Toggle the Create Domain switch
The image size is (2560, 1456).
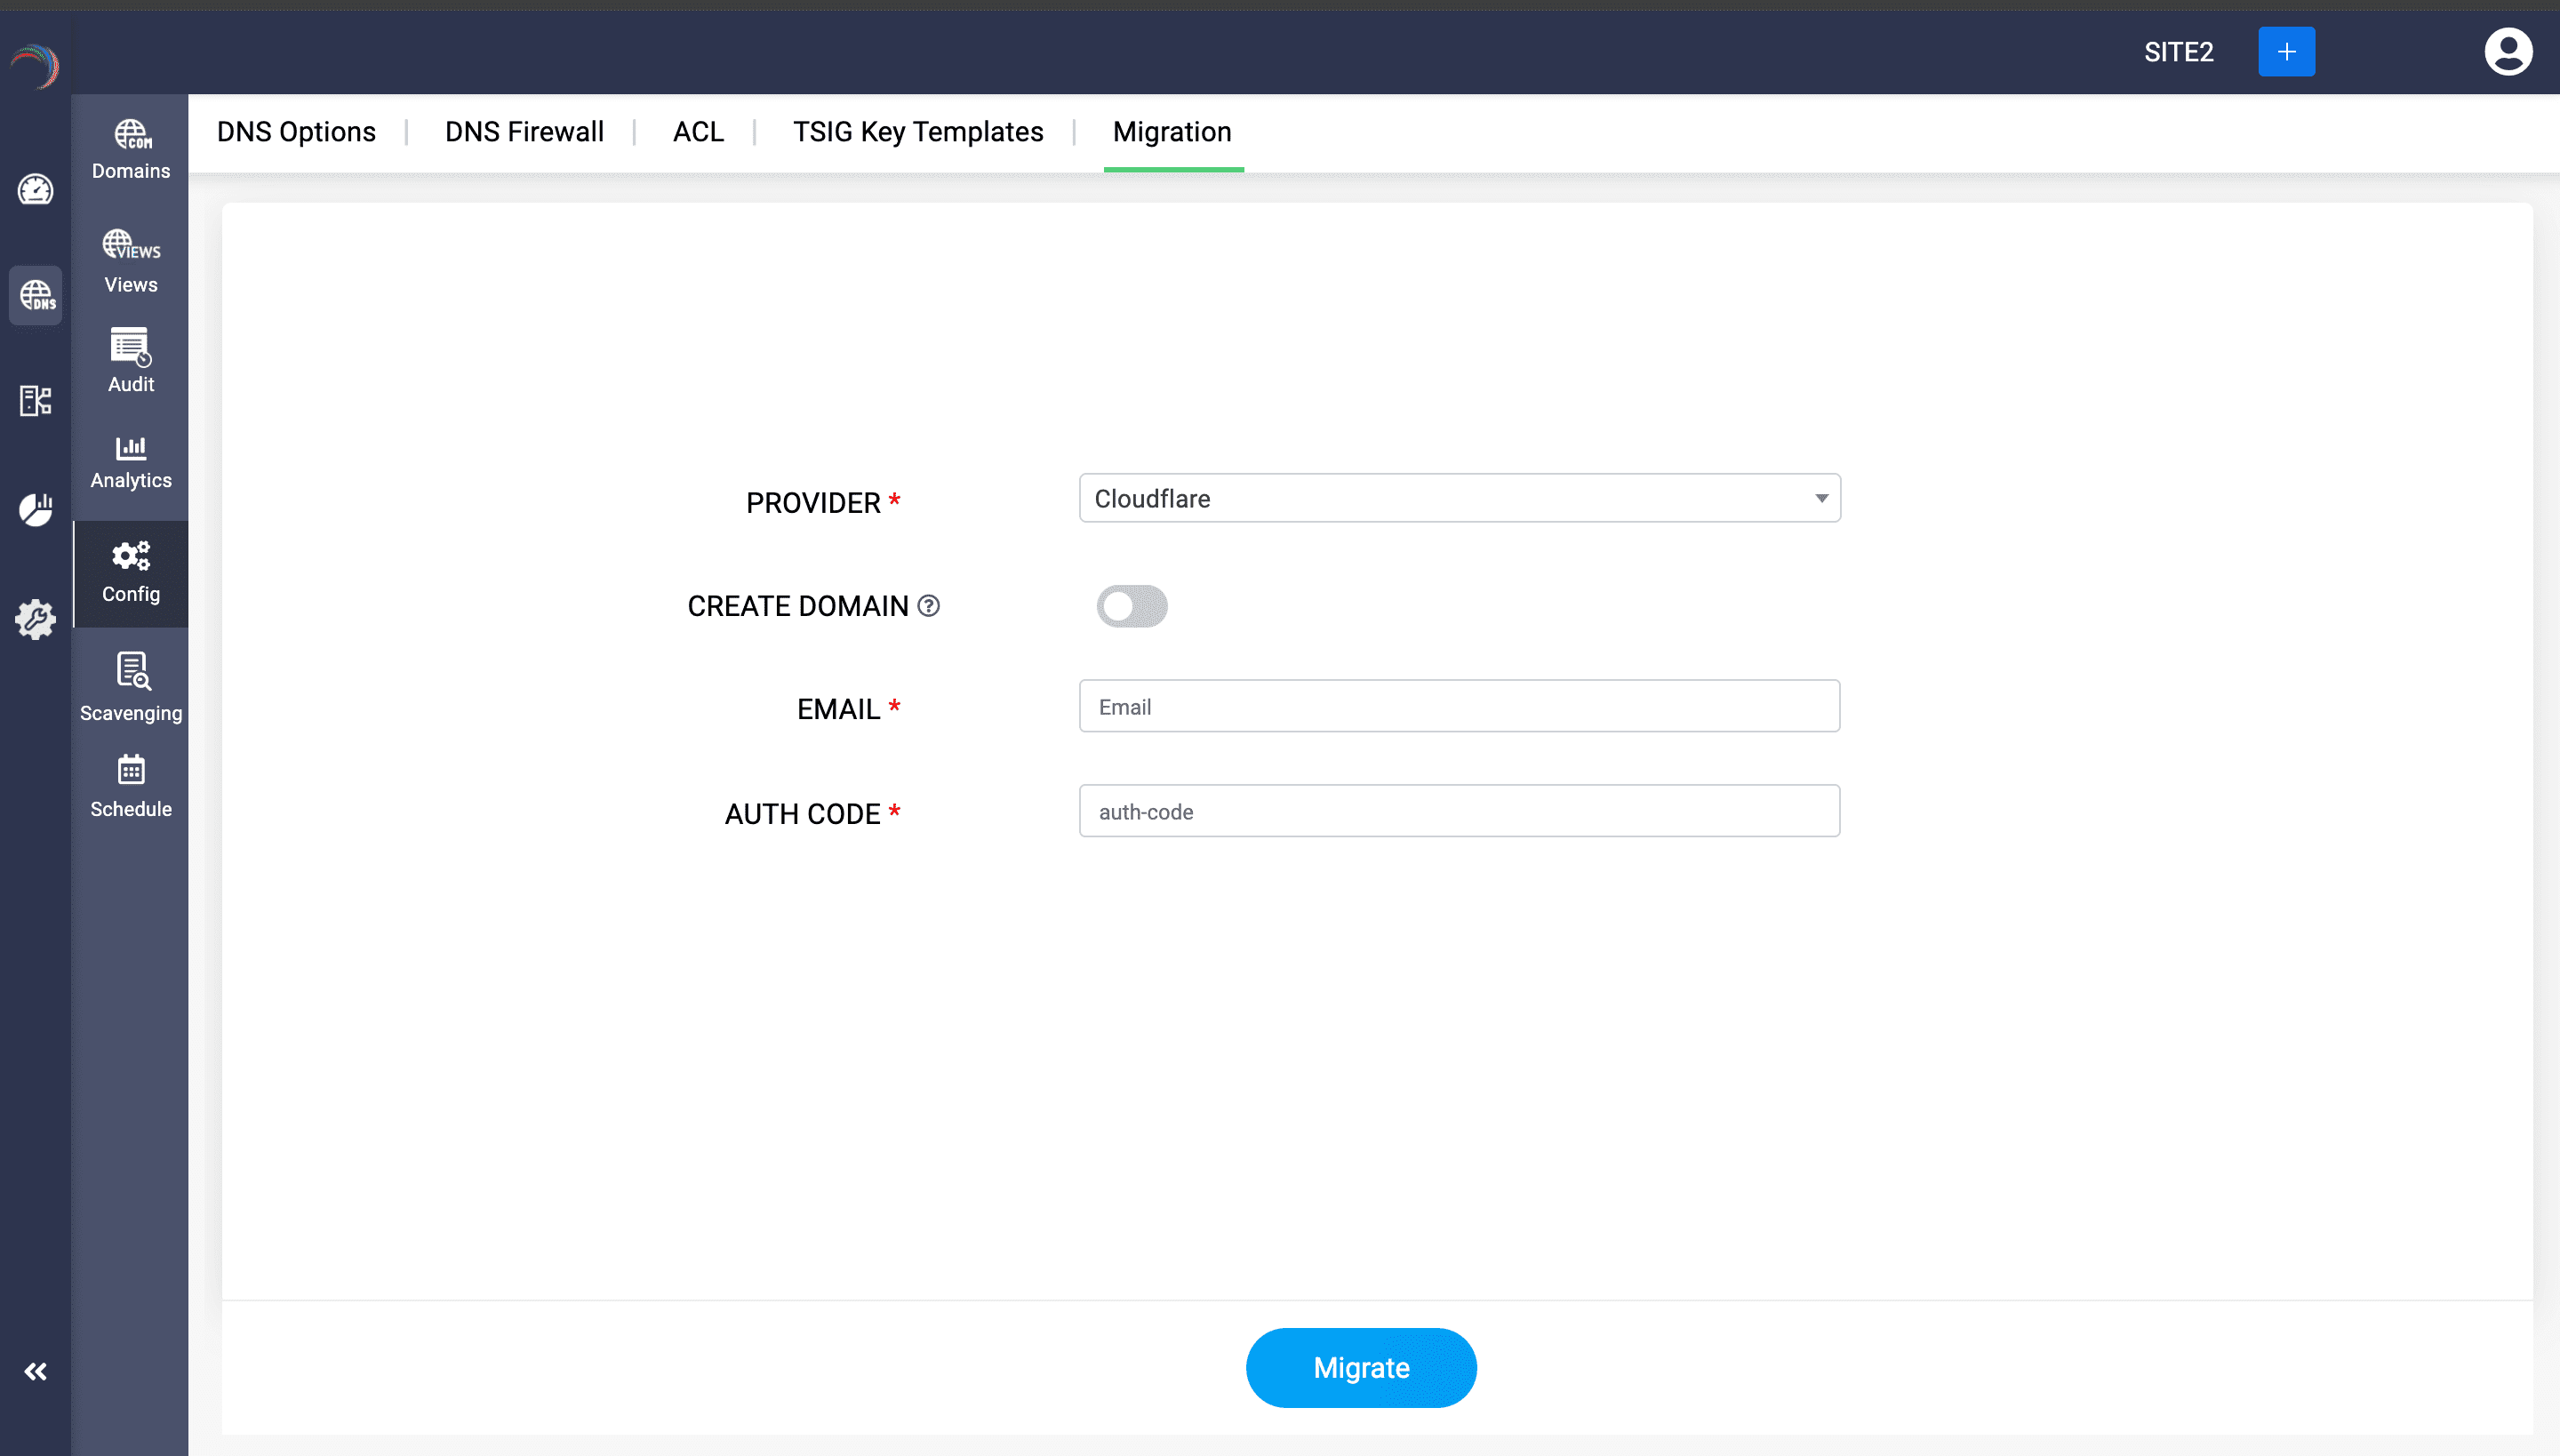[x=1132, y=606]
